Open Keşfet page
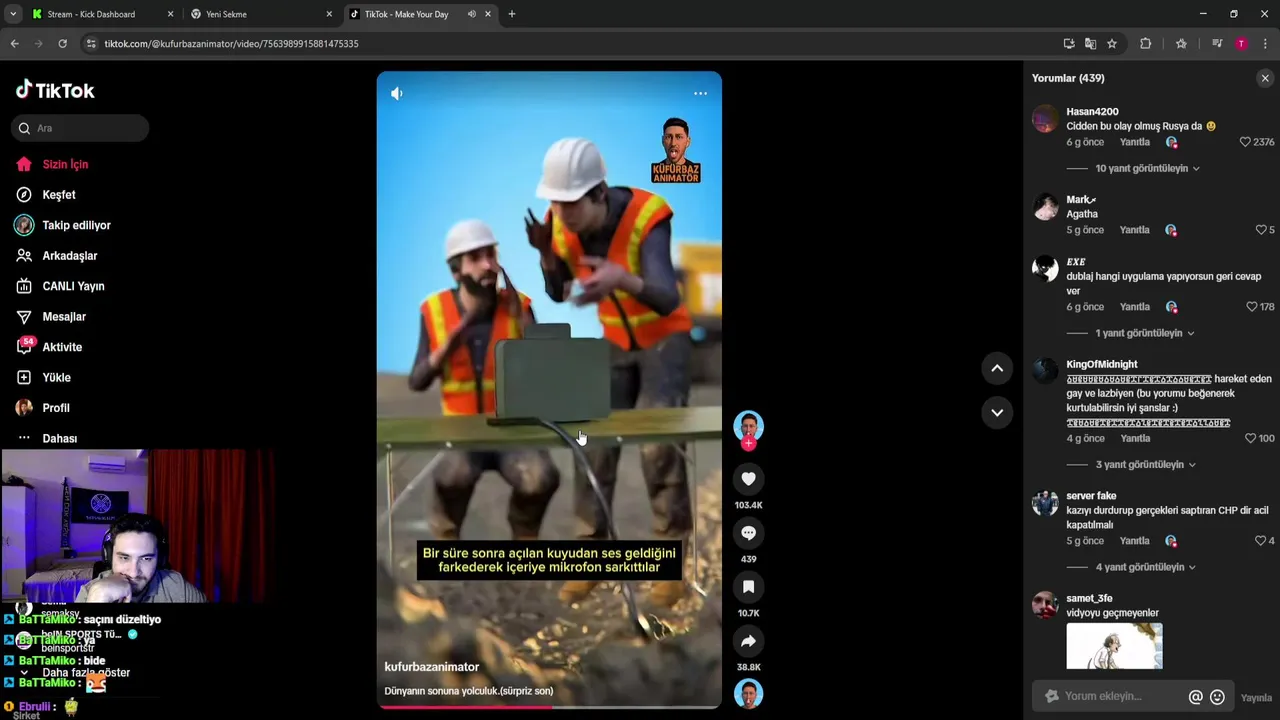Image resolution: width=1280 pixels, height=720 pixels. (x=59, y=195)
